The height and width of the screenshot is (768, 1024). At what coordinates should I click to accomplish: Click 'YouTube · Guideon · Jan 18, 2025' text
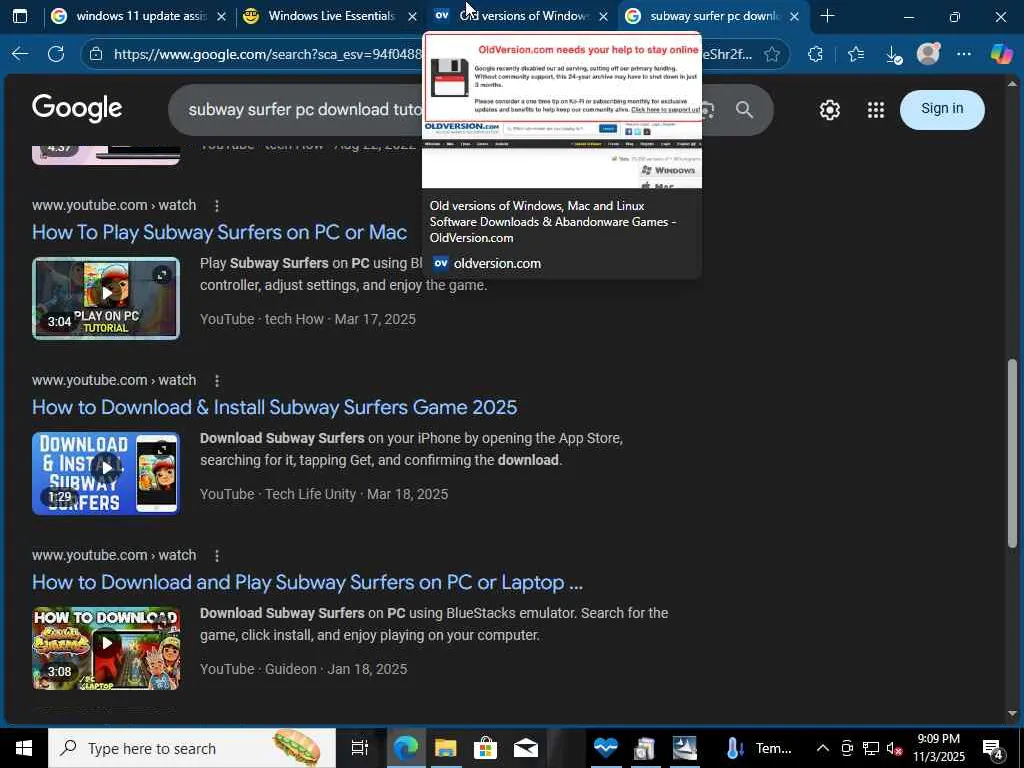coord(303,669)
